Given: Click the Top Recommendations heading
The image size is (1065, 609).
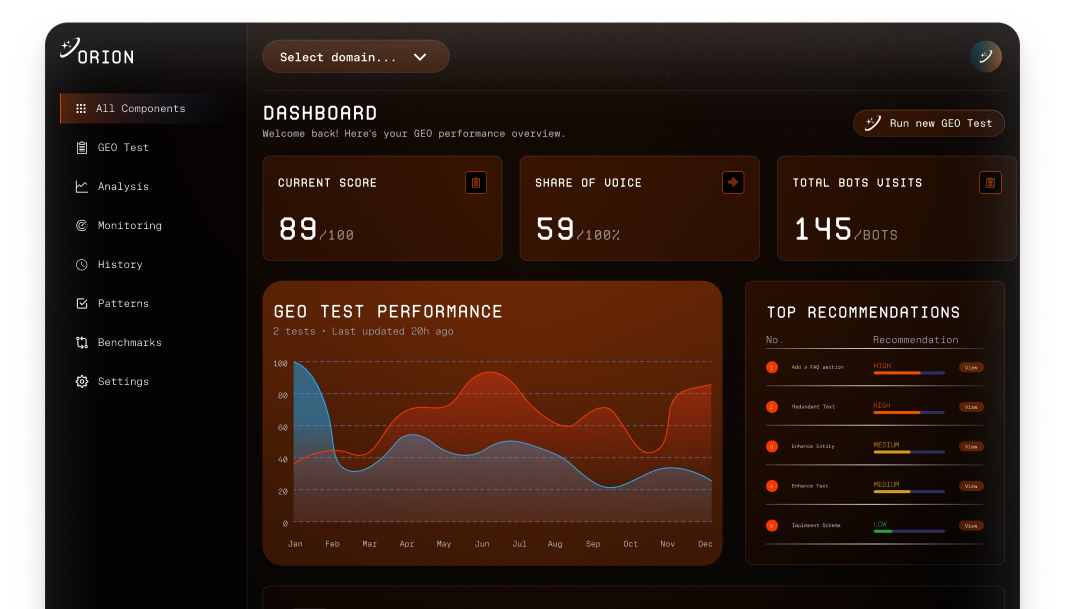Looking at the screenshot, I should click(863, 312).
